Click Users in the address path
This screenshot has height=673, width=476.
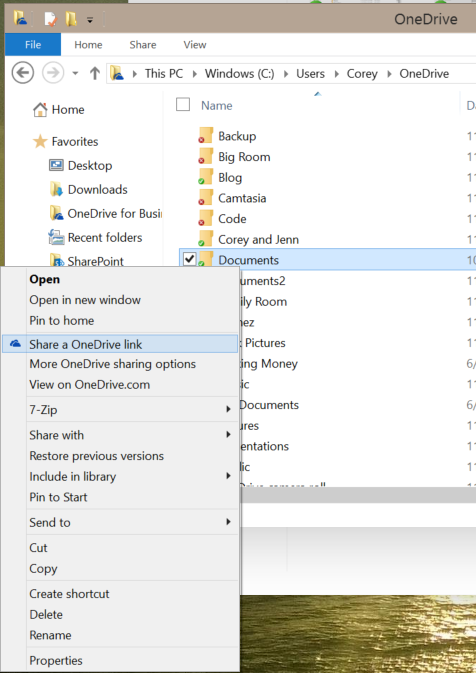[x=310, y=73]
